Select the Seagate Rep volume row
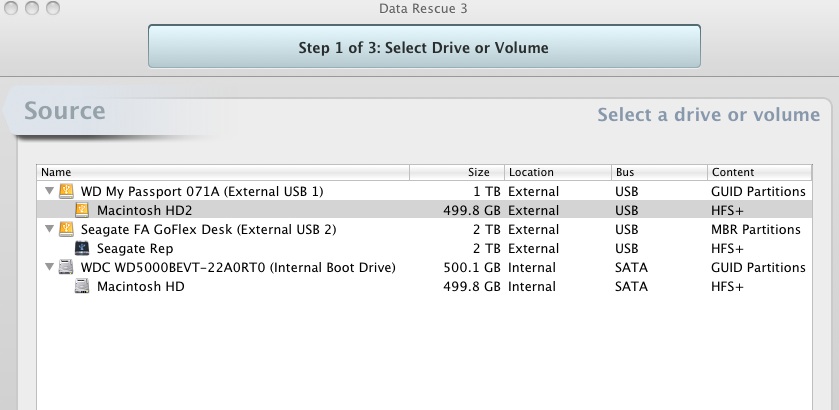This screenshot has height=410, width=839. click(x=424, y=248)
